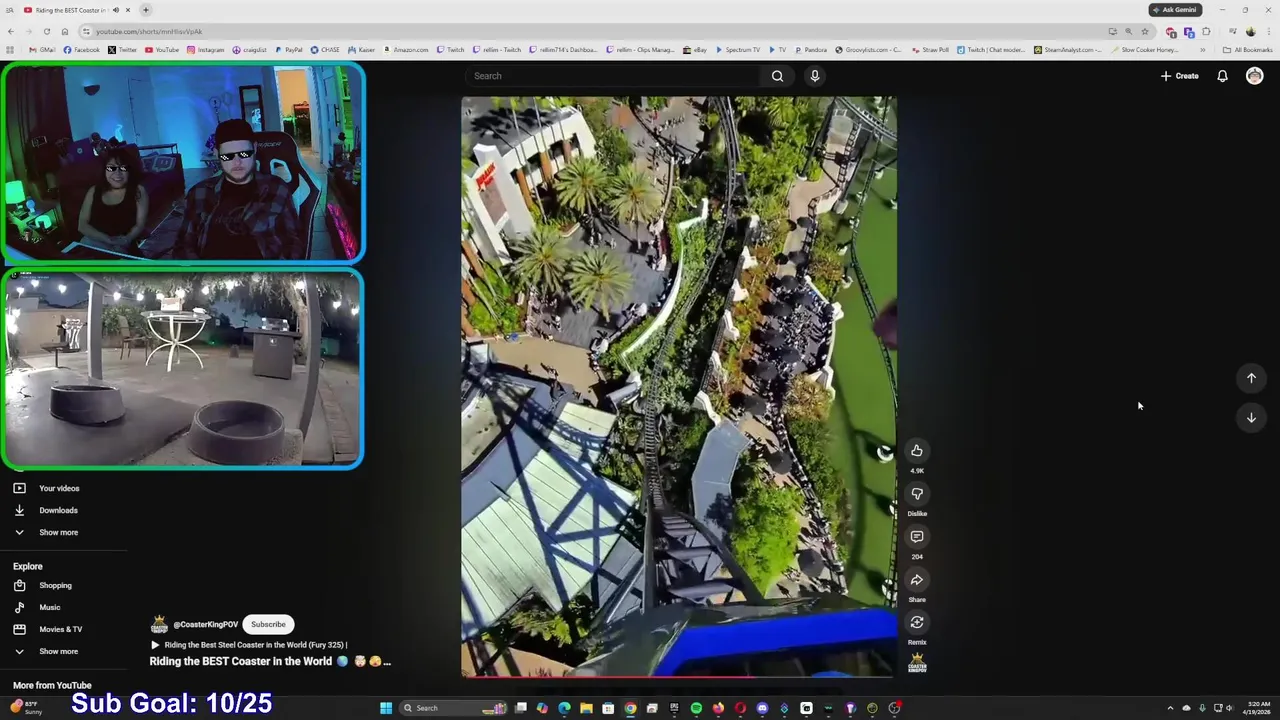Go to next Short with down arrow
1280x720 pixels.
[1251, 418]
